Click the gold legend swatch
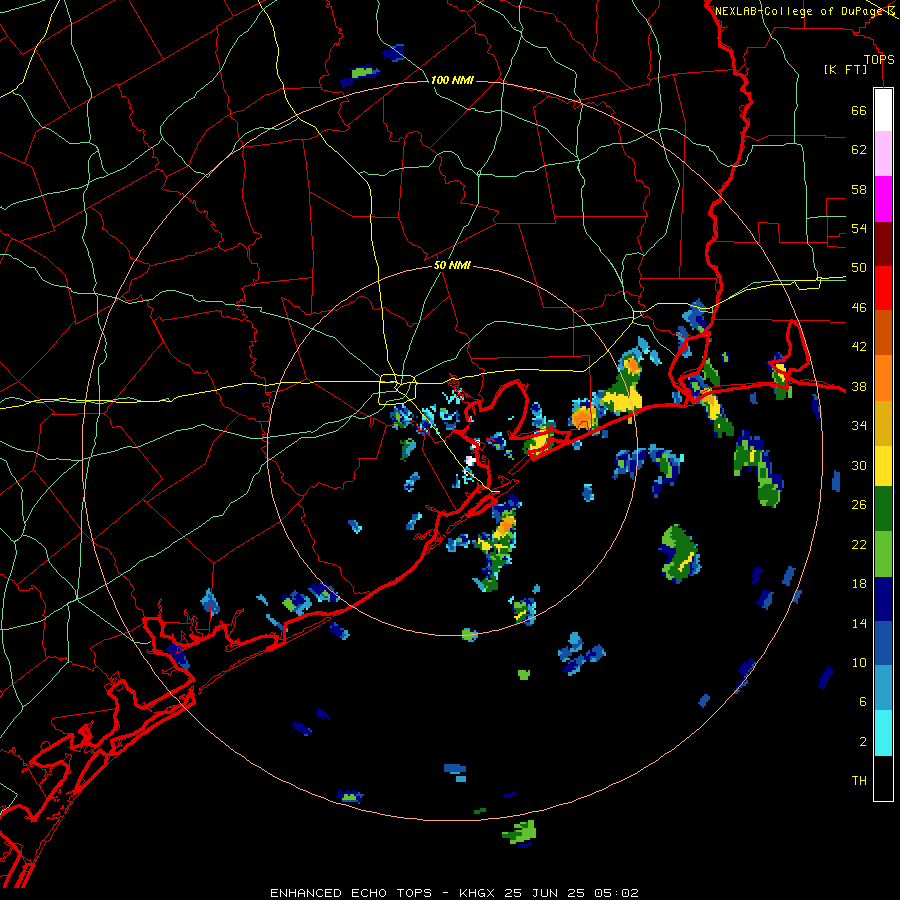This screenshot has height=900, width=900. [x=883, y=423]
